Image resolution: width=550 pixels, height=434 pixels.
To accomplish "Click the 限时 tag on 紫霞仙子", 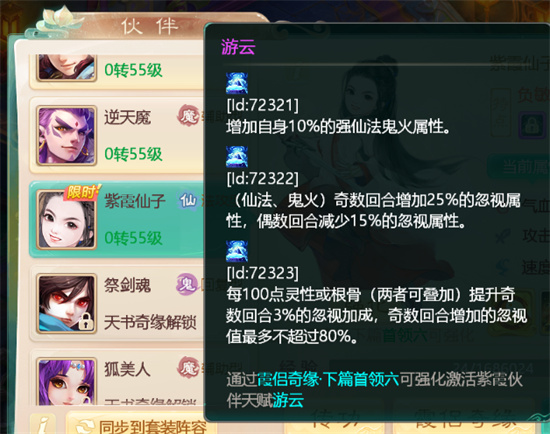I will [82, 192].
